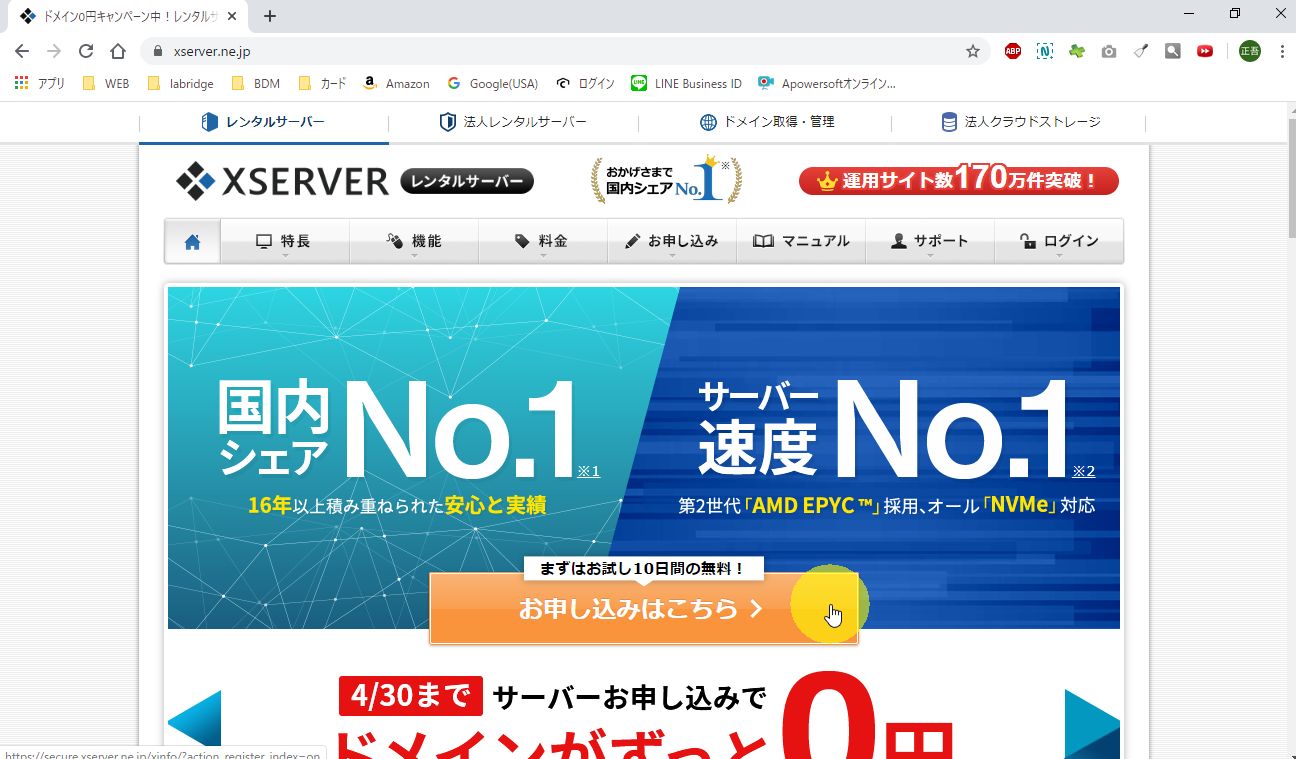Show the next campaign slide arrow
Viewport: 1296px width, 759px height.
(x=1092, y=724)
